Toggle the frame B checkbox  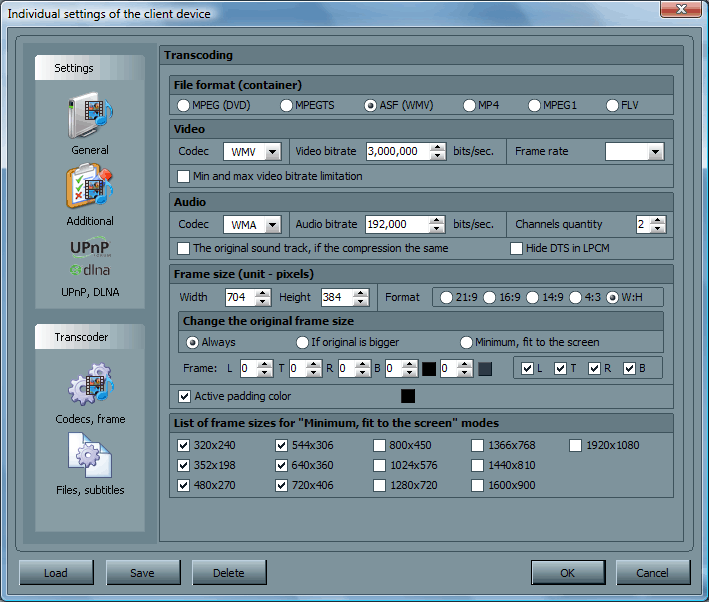629,369
